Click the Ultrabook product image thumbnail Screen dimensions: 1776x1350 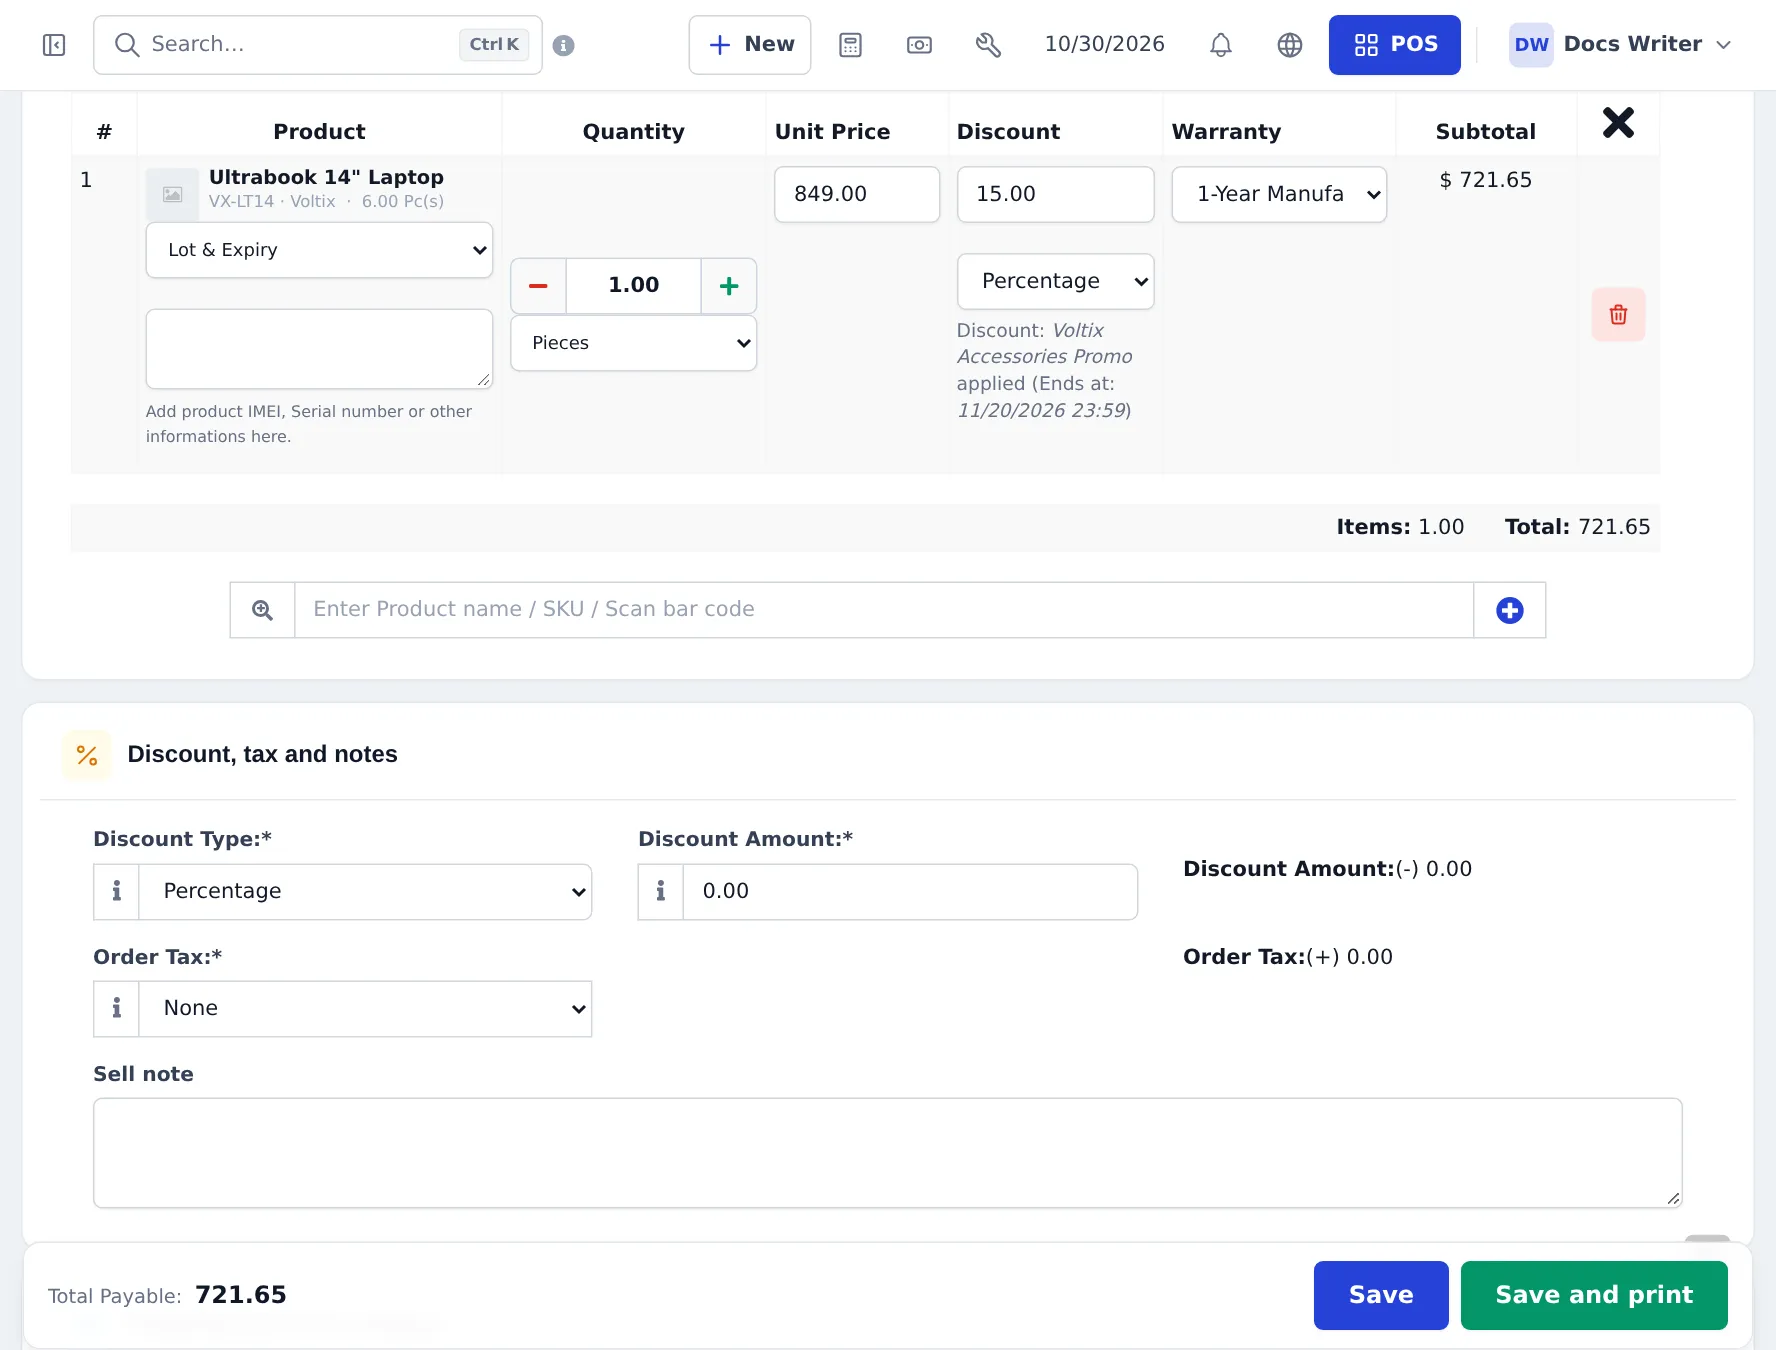point(173,194)
